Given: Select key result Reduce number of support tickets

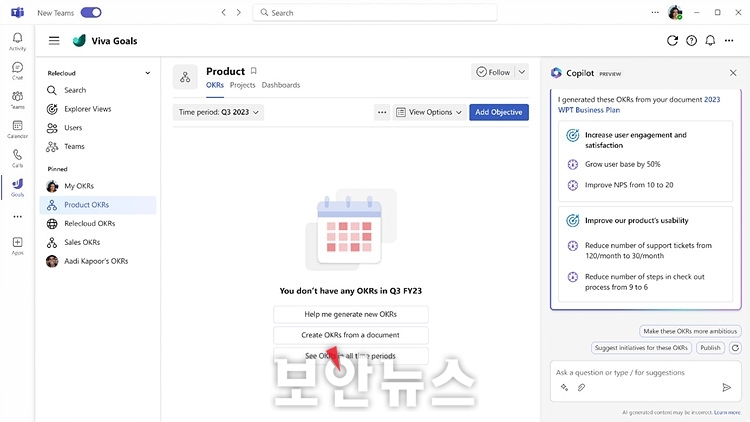Looking at the screenshot, I should [648, 251].
